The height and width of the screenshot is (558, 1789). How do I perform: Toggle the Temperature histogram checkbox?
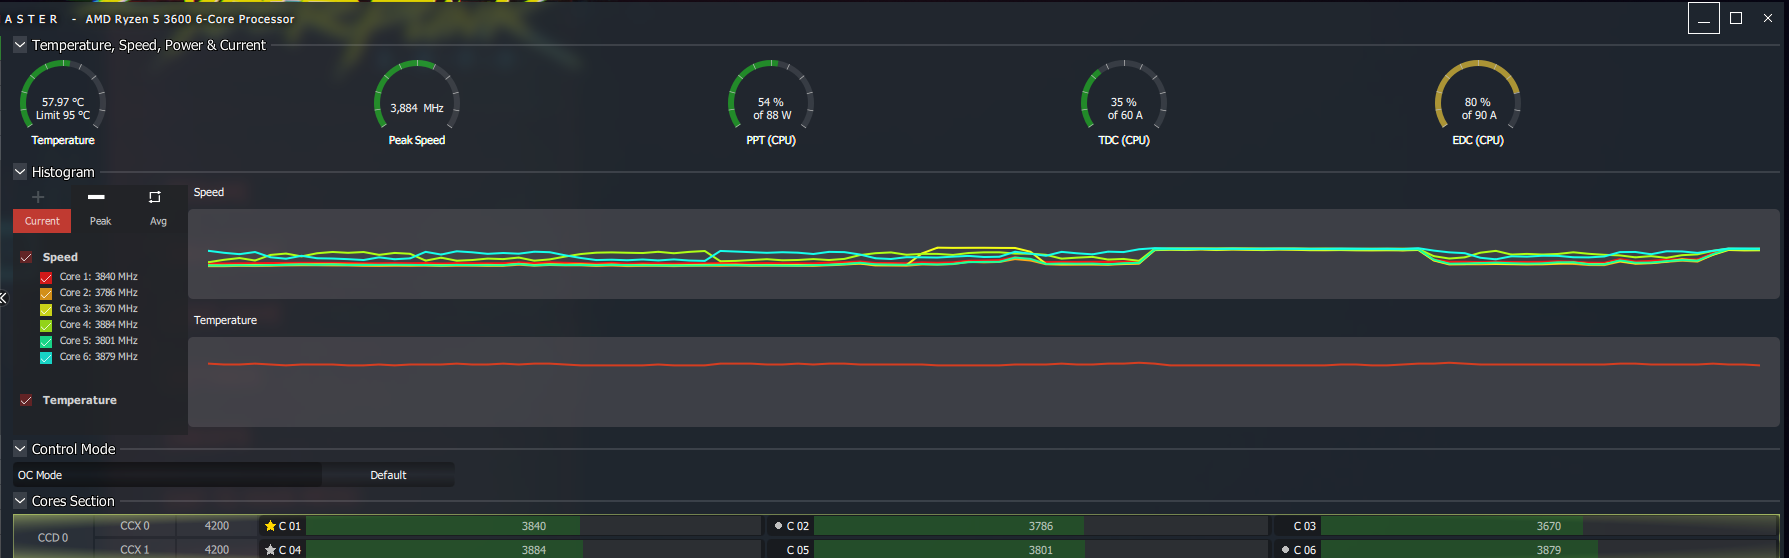tap(26, 400)
